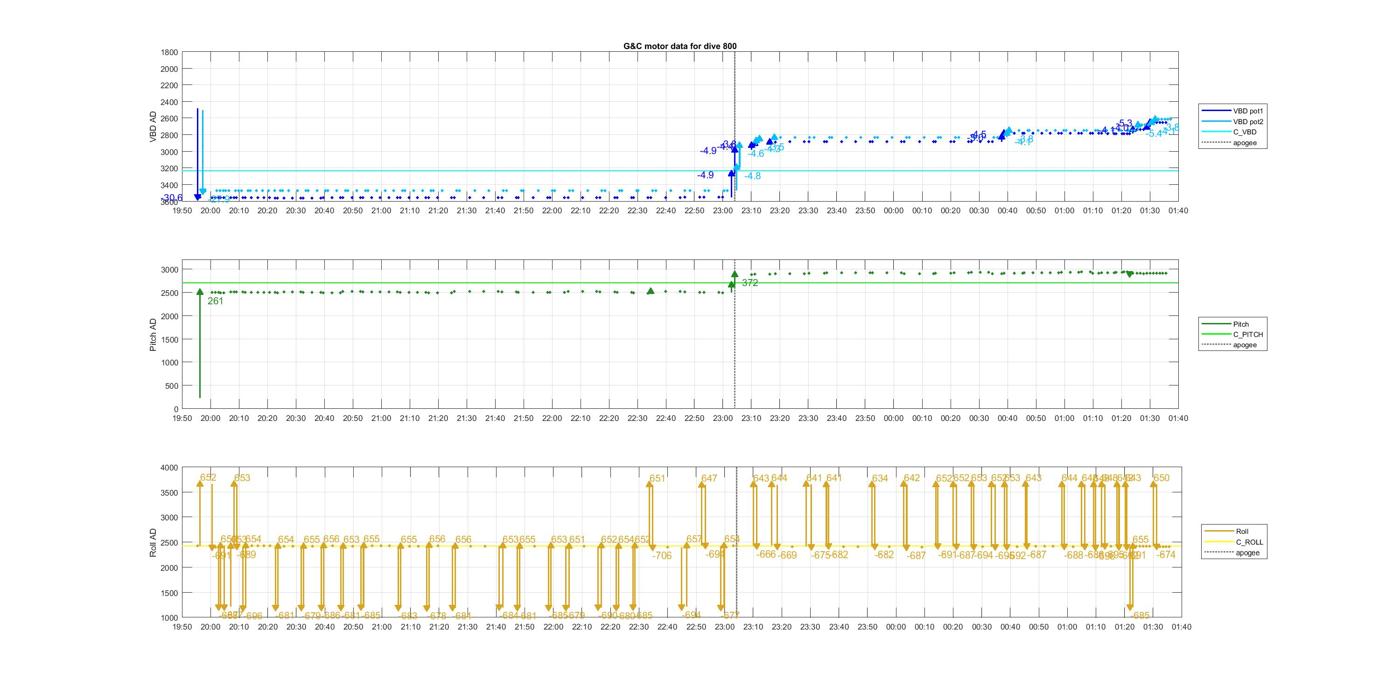Click the '4000' tick on the Roll axis
The height and width of the screenshot is (693, 1400).
(169, 467)
